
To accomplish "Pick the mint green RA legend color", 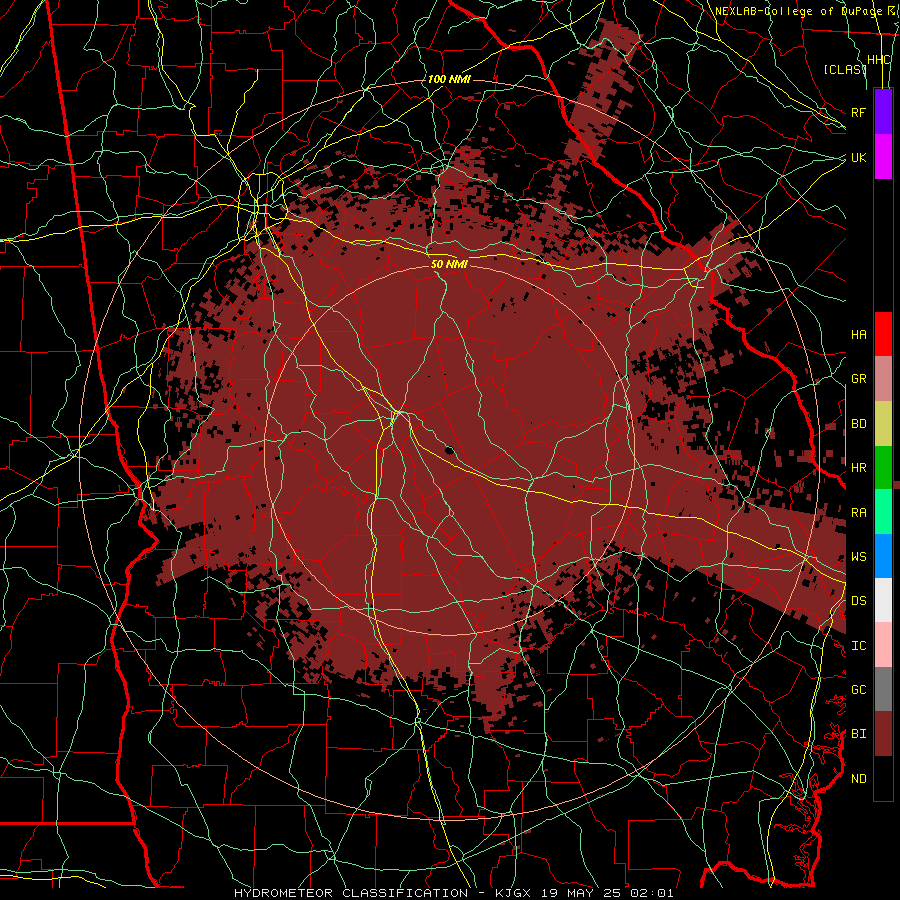I will tap(883, 512).
